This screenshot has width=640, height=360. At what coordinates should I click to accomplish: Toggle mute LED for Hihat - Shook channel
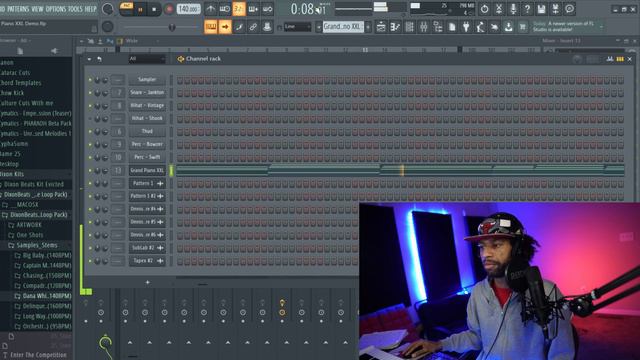click(x=90, y=119)
